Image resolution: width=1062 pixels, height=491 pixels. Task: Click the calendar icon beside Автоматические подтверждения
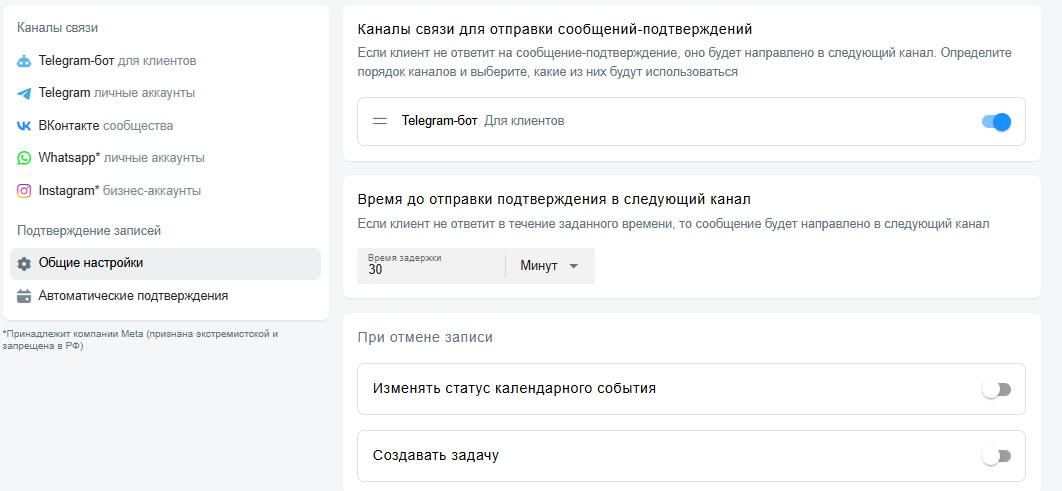tap(24, 296)
